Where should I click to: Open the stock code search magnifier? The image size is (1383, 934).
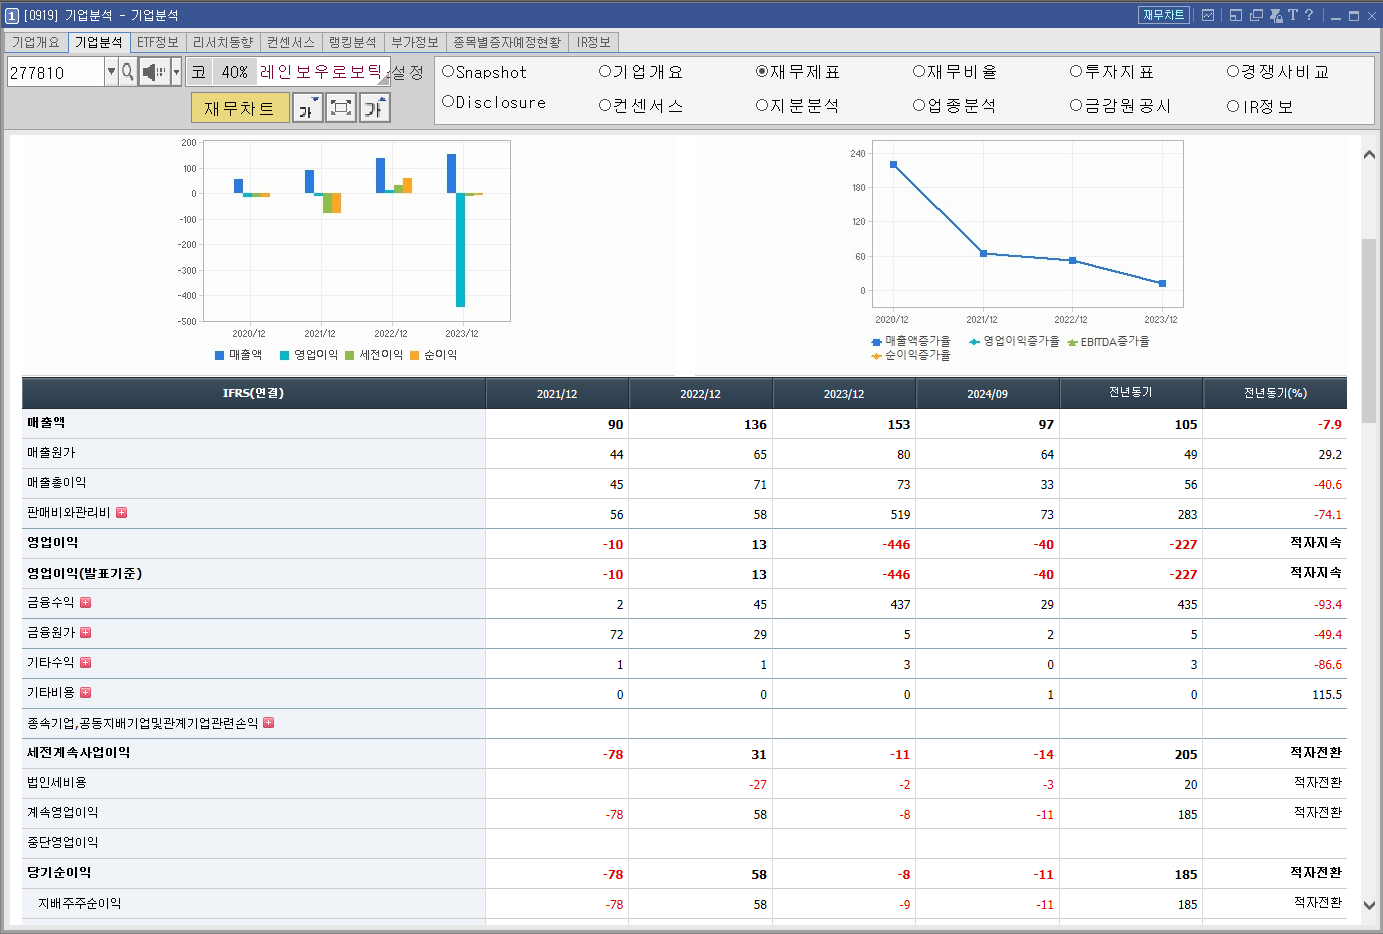[127, 72]
